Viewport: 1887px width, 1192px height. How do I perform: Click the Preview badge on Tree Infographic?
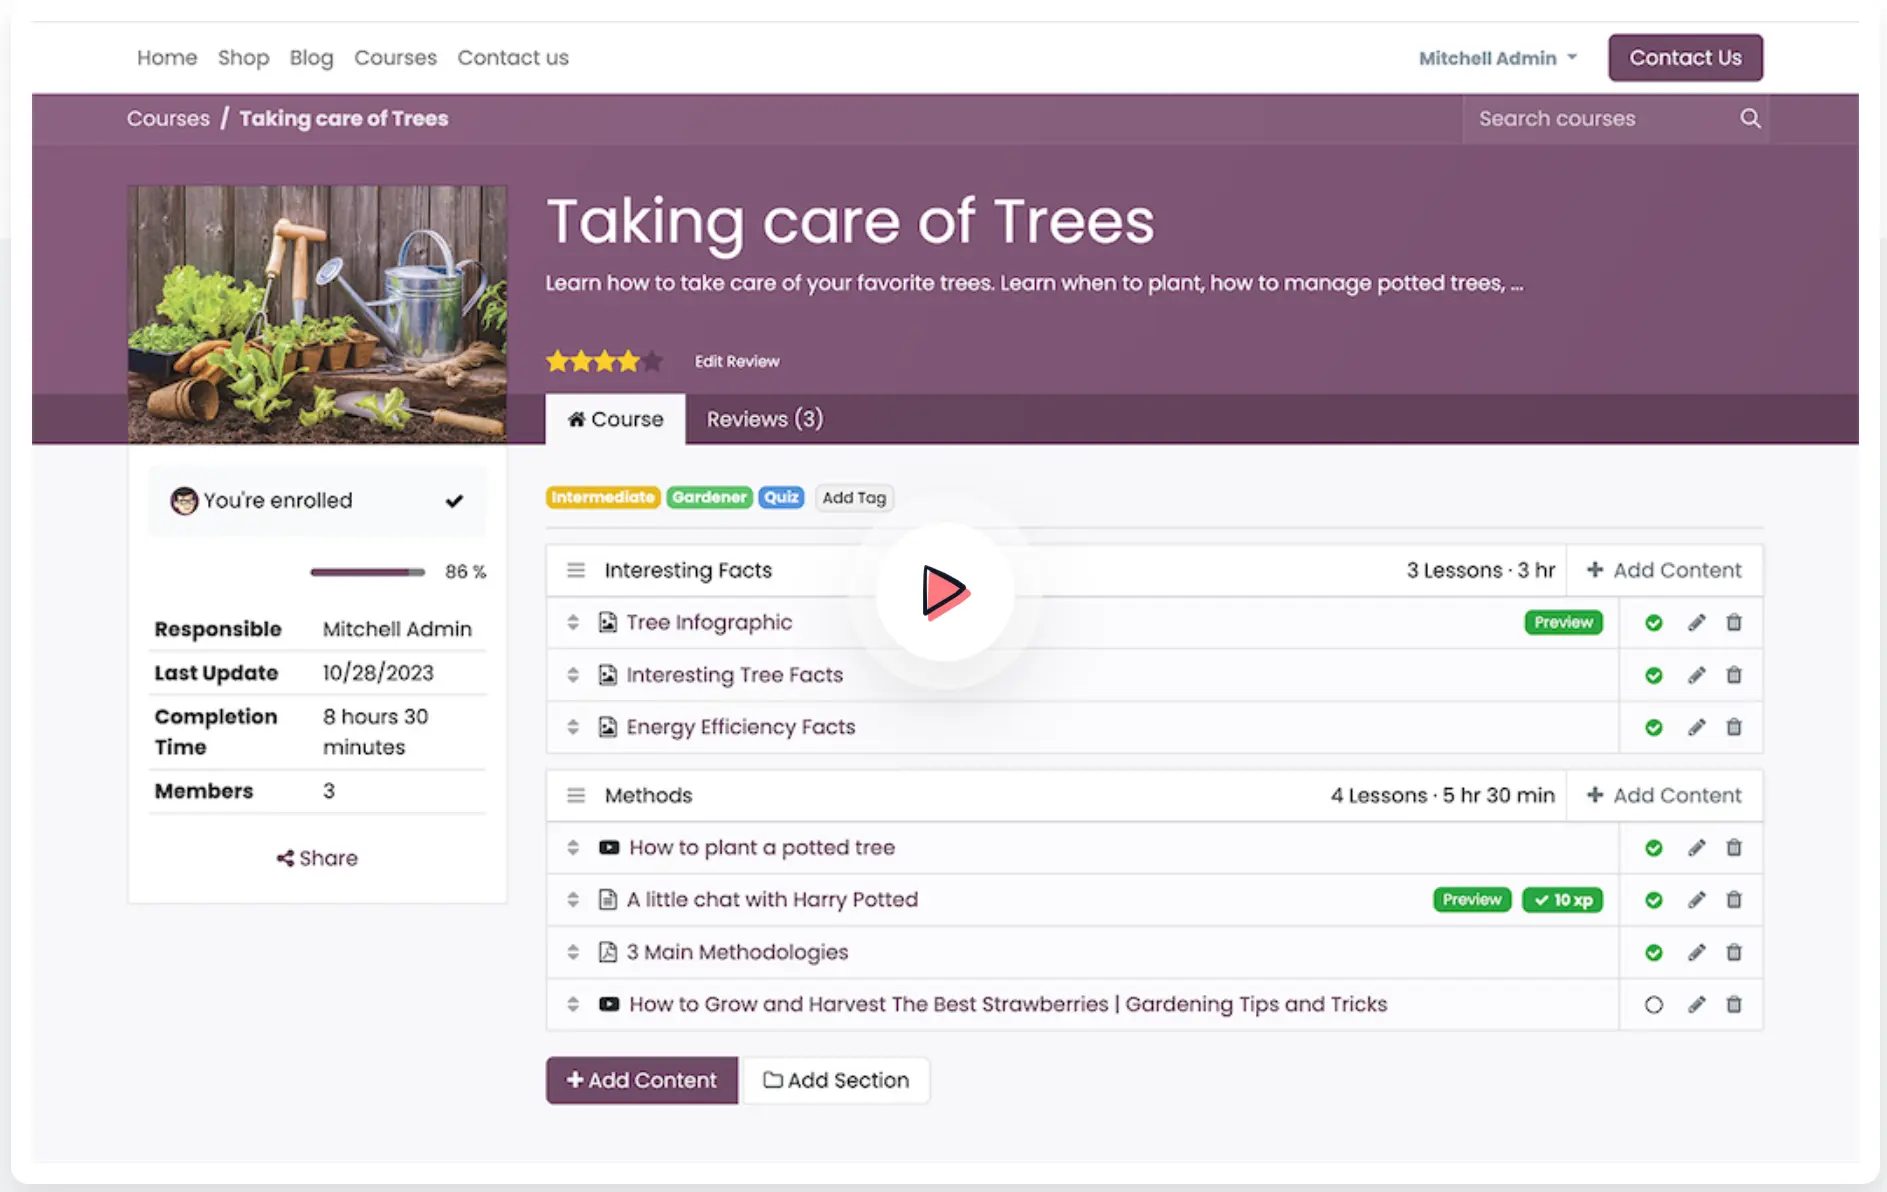pos(1563,622)
